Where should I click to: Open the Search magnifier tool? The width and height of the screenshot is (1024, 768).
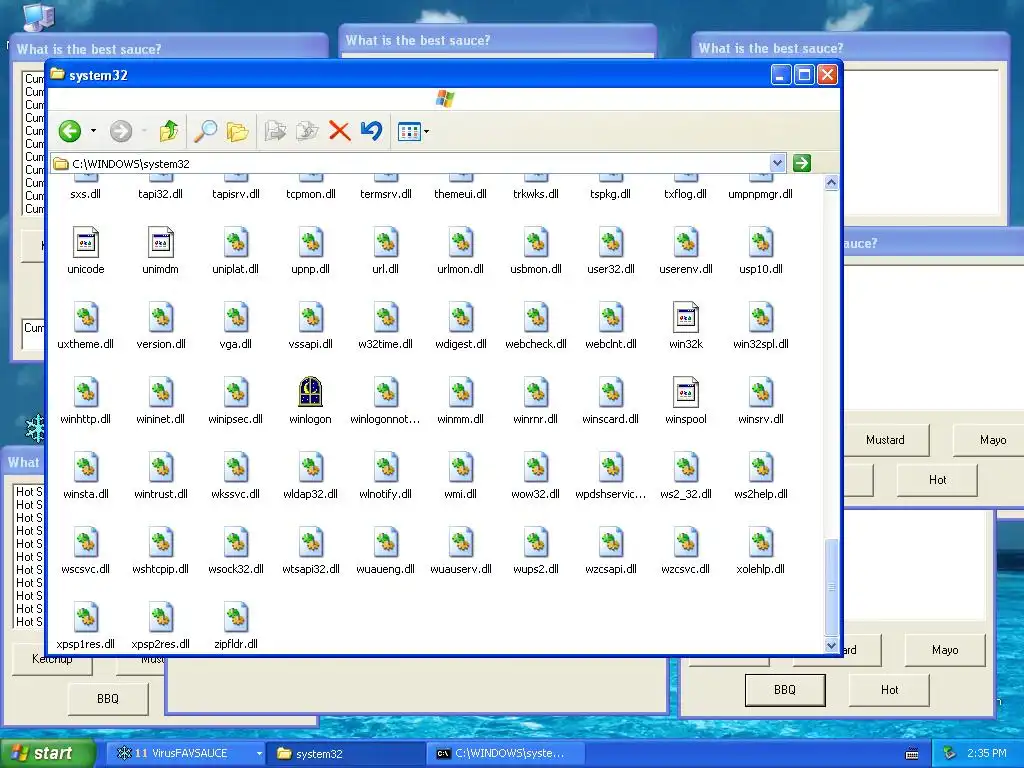(206, 131)
